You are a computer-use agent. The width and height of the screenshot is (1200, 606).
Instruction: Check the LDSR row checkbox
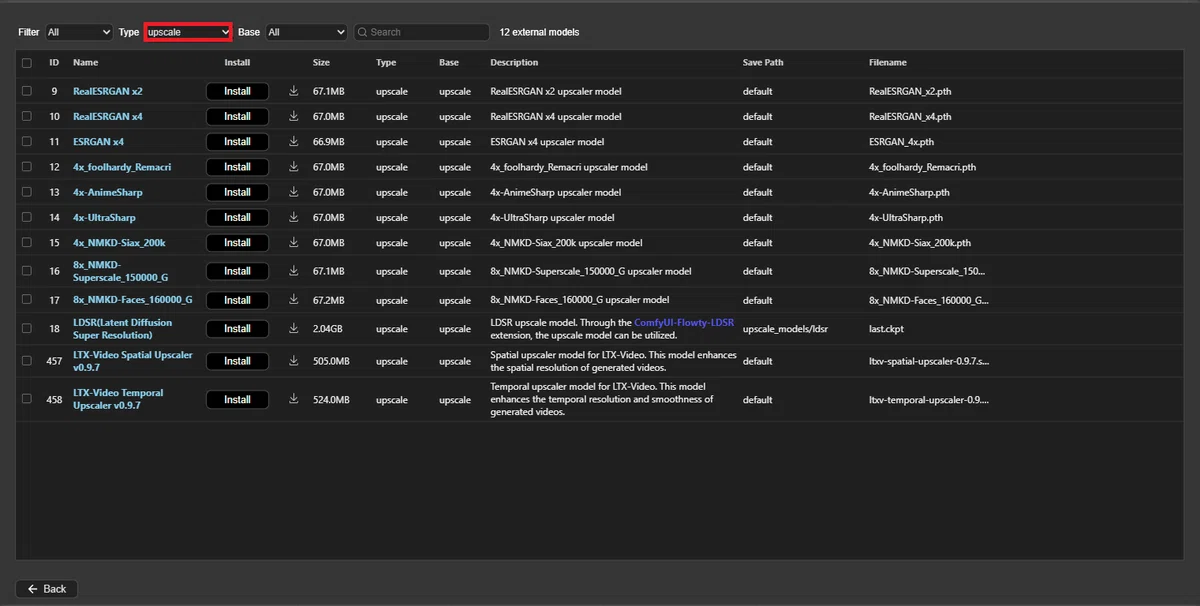tap(27, 329)
